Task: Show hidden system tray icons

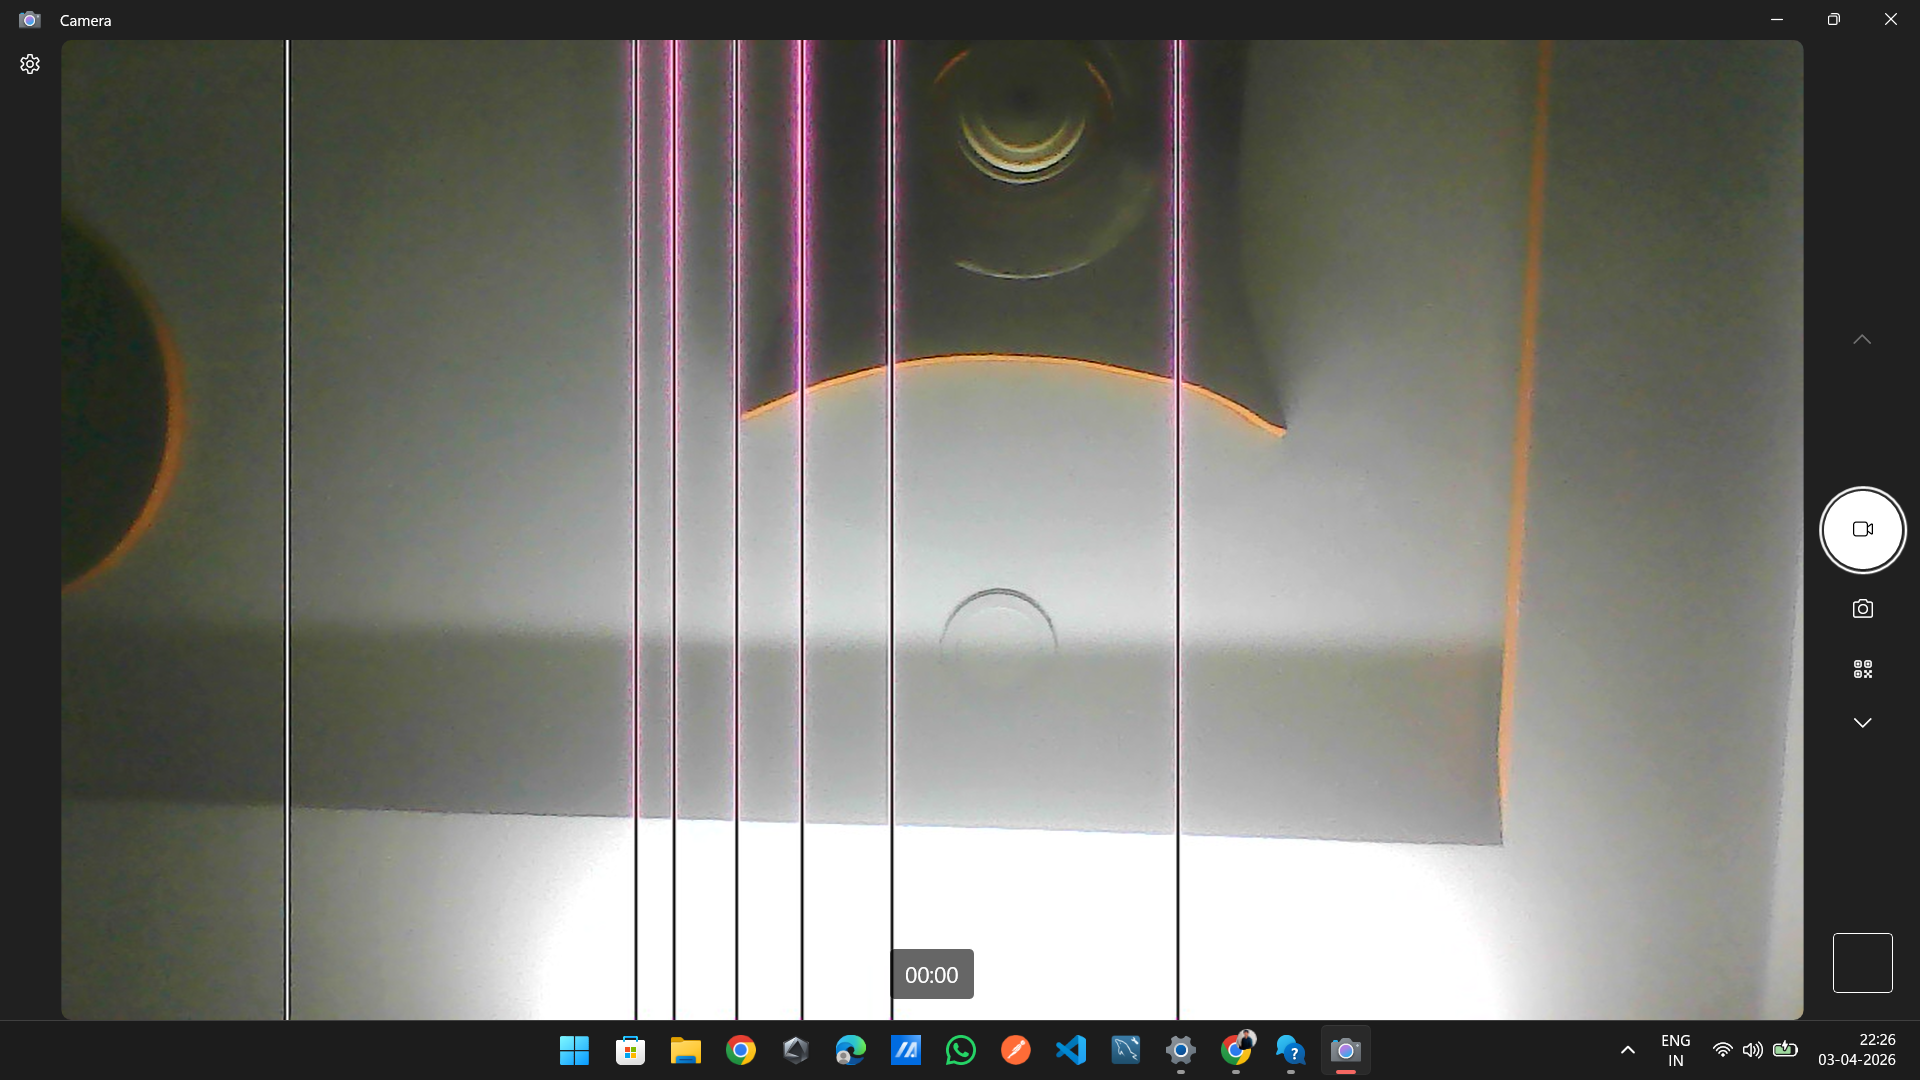Action: click(1627, 1050)
